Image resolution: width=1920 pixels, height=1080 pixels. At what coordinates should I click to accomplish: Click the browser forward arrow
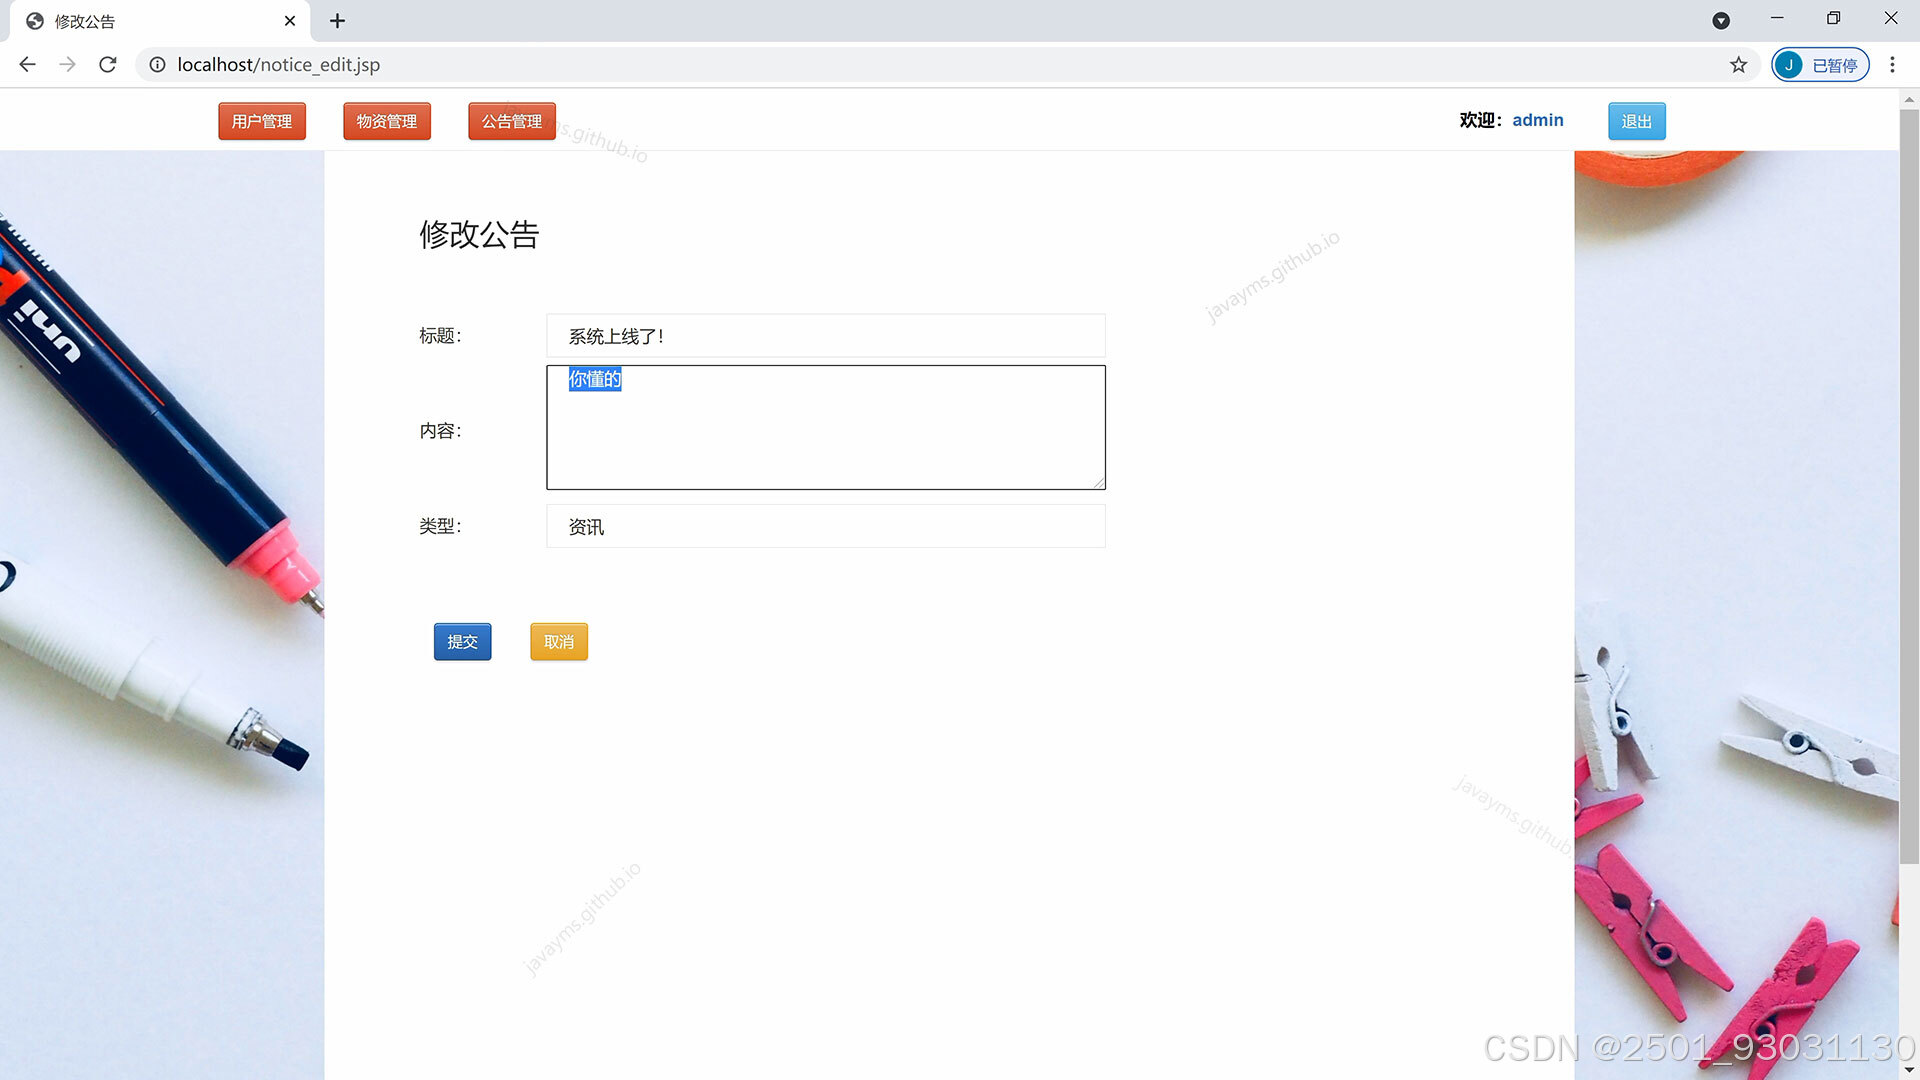click(x=67, y=64)
